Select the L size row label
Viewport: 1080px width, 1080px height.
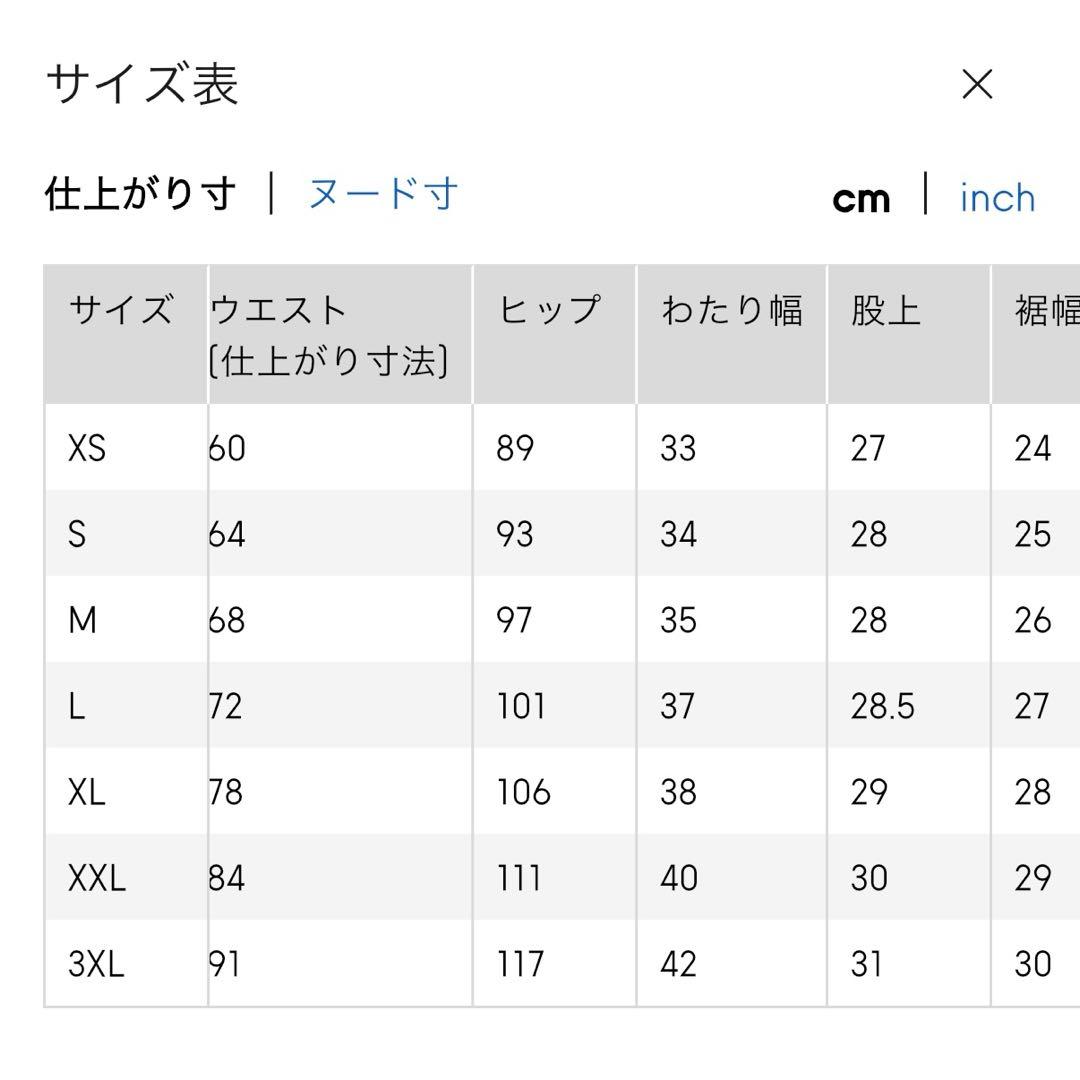77,706
